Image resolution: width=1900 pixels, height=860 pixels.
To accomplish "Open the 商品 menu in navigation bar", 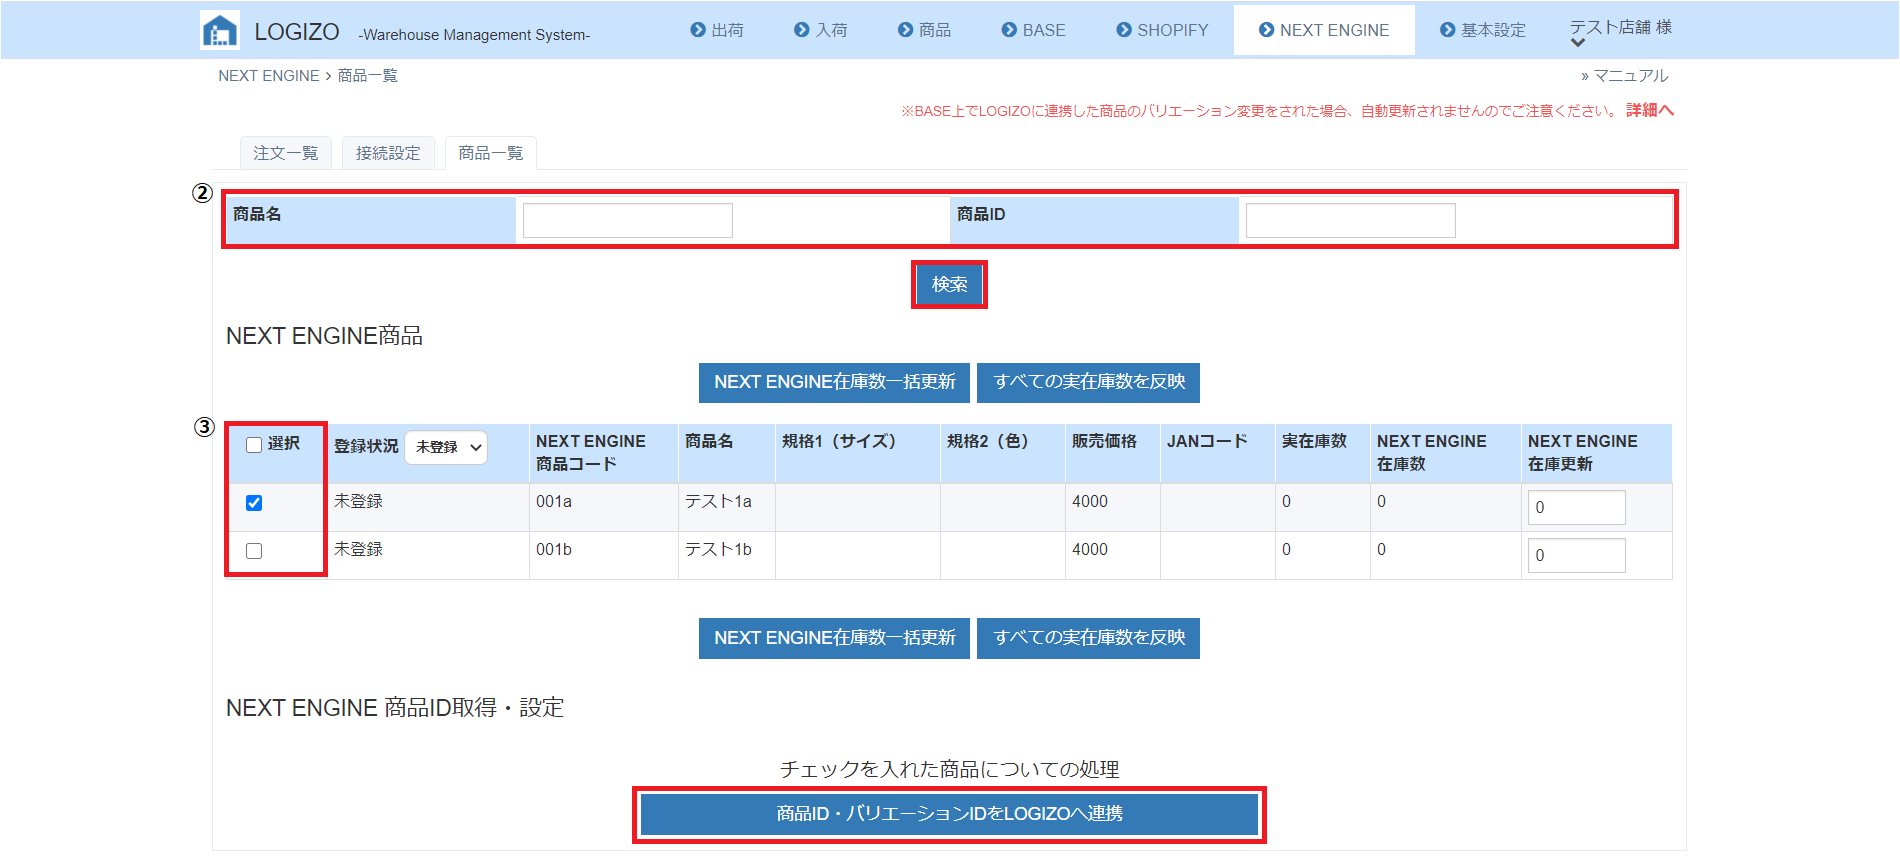I will click(925, 30).
